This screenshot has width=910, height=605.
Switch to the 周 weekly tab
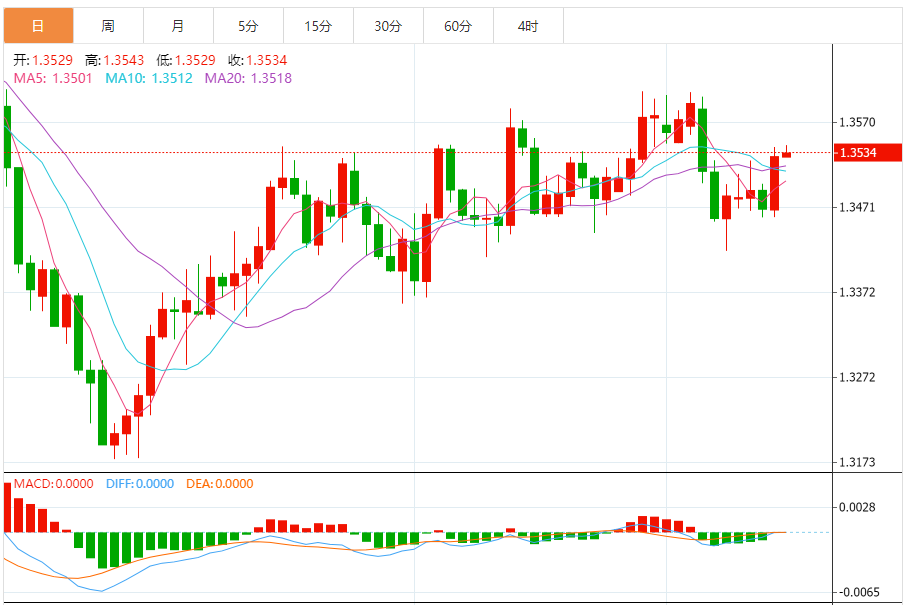pyautogui.click(x=109, y=26)
